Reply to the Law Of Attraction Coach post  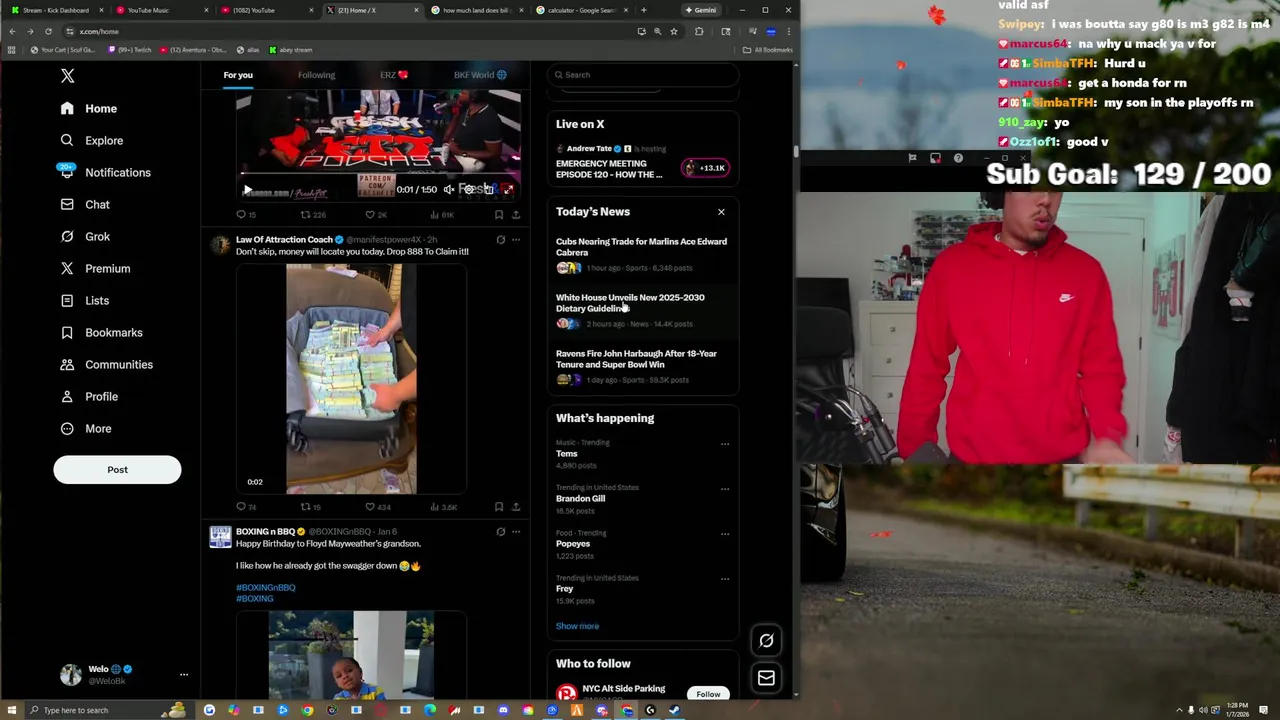pos(246,507)
